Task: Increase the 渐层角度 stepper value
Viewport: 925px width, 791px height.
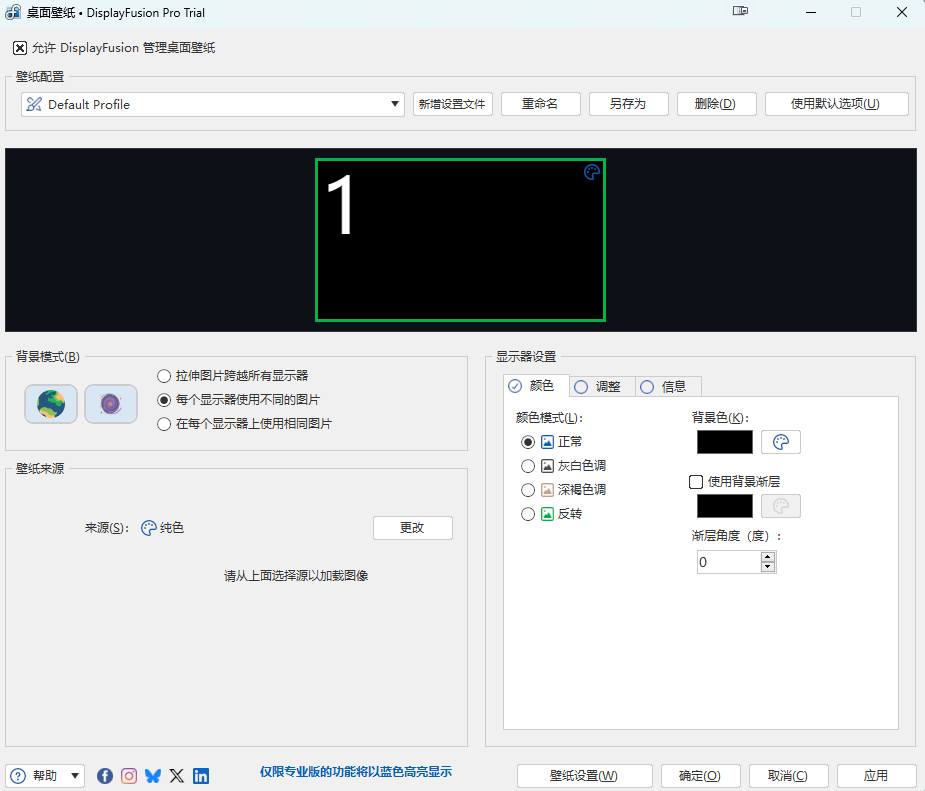Action: pyautogui.click(x=768, y=557)
